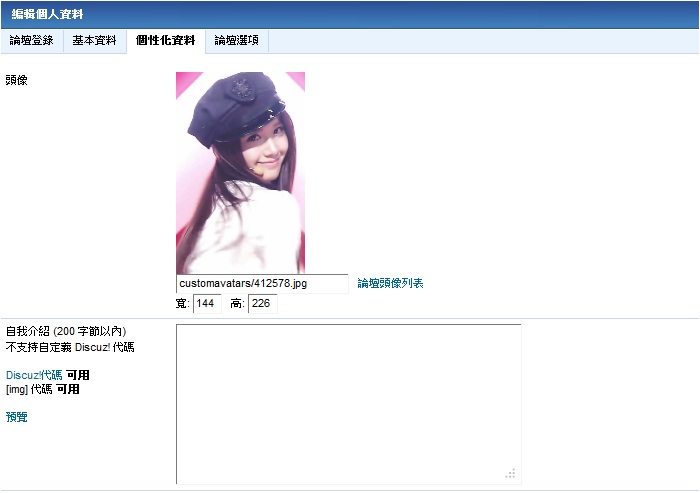Focus the avatar path field customavatars/412578.jpg
This screenshot has height=493, width=700.
pyautogui.click(x=262, y=284)
